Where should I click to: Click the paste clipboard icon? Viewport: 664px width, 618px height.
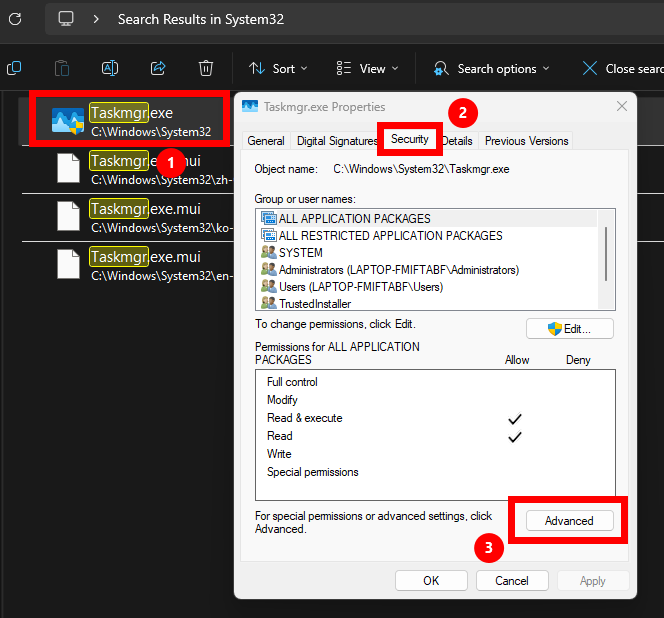pyautogui.click(x=62, y=68)
